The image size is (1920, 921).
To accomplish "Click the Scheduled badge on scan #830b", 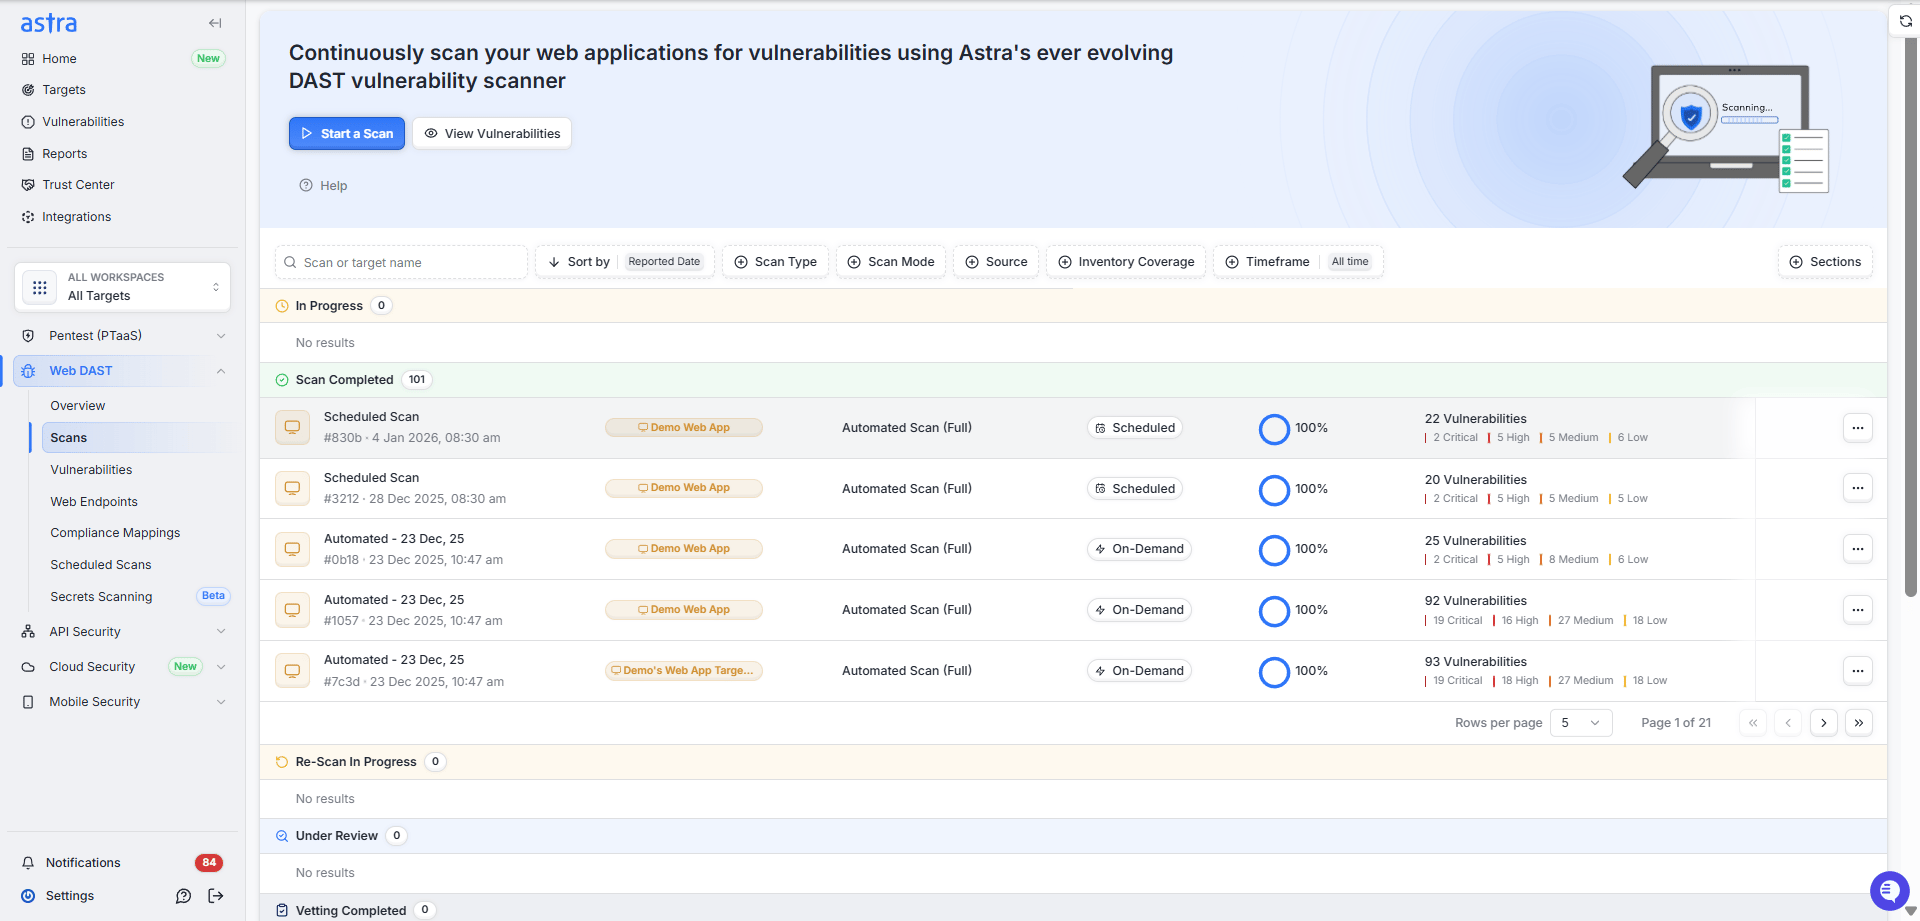I will tap(1135, 428).
